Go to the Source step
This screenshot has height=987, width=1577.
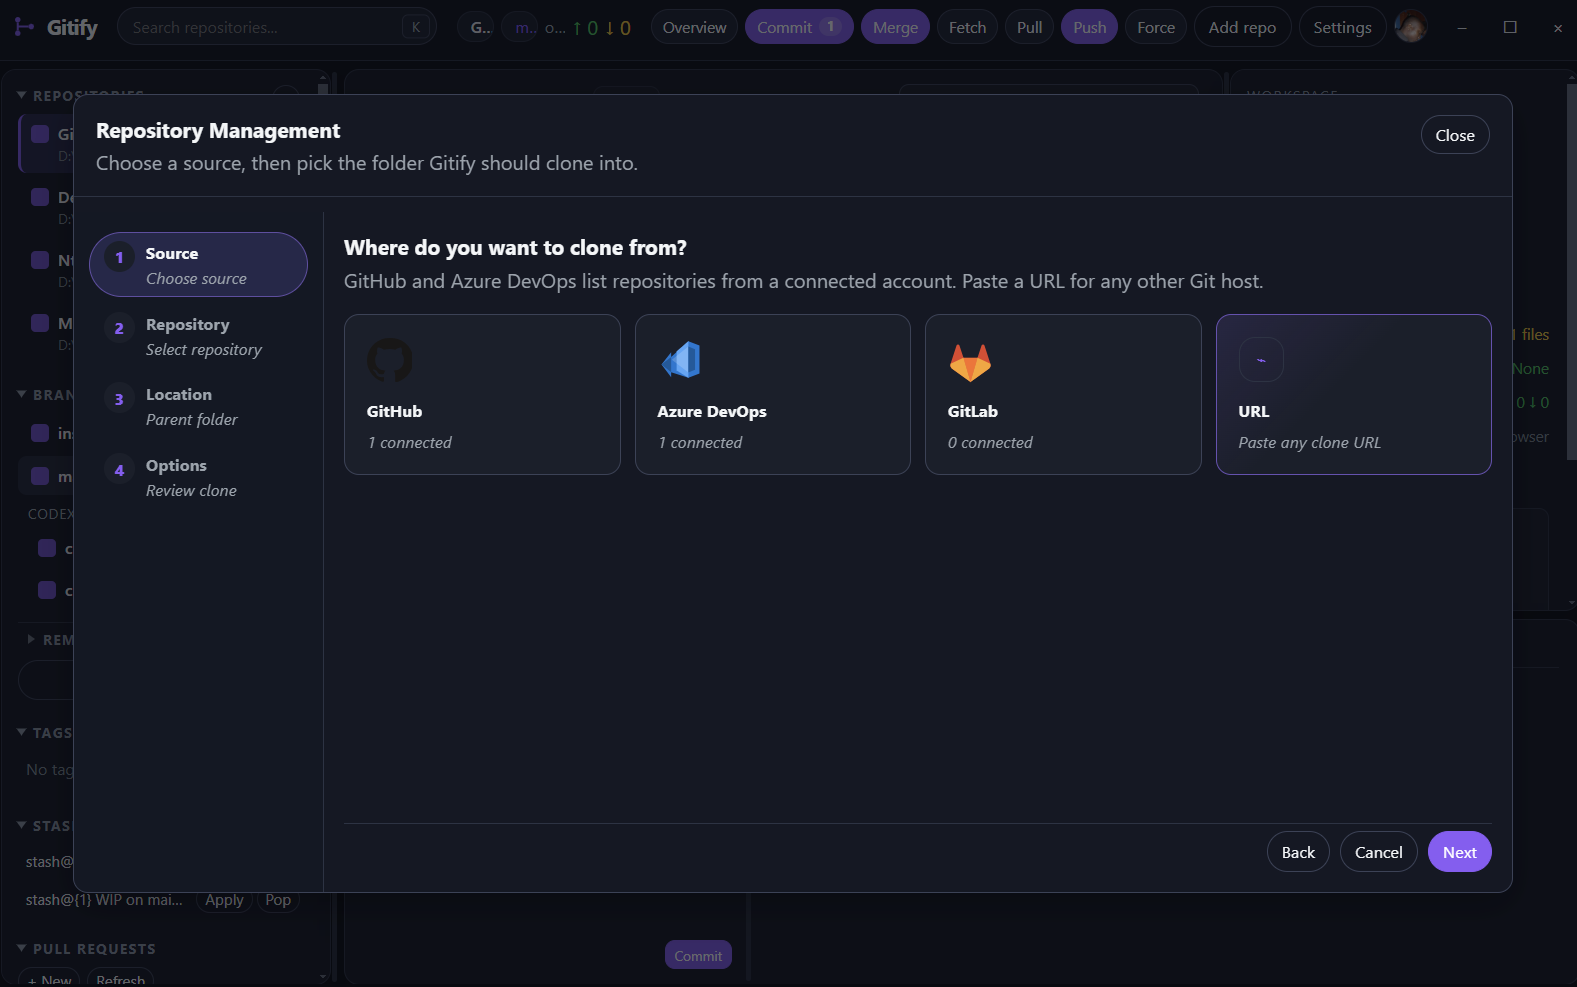(198, 265)
